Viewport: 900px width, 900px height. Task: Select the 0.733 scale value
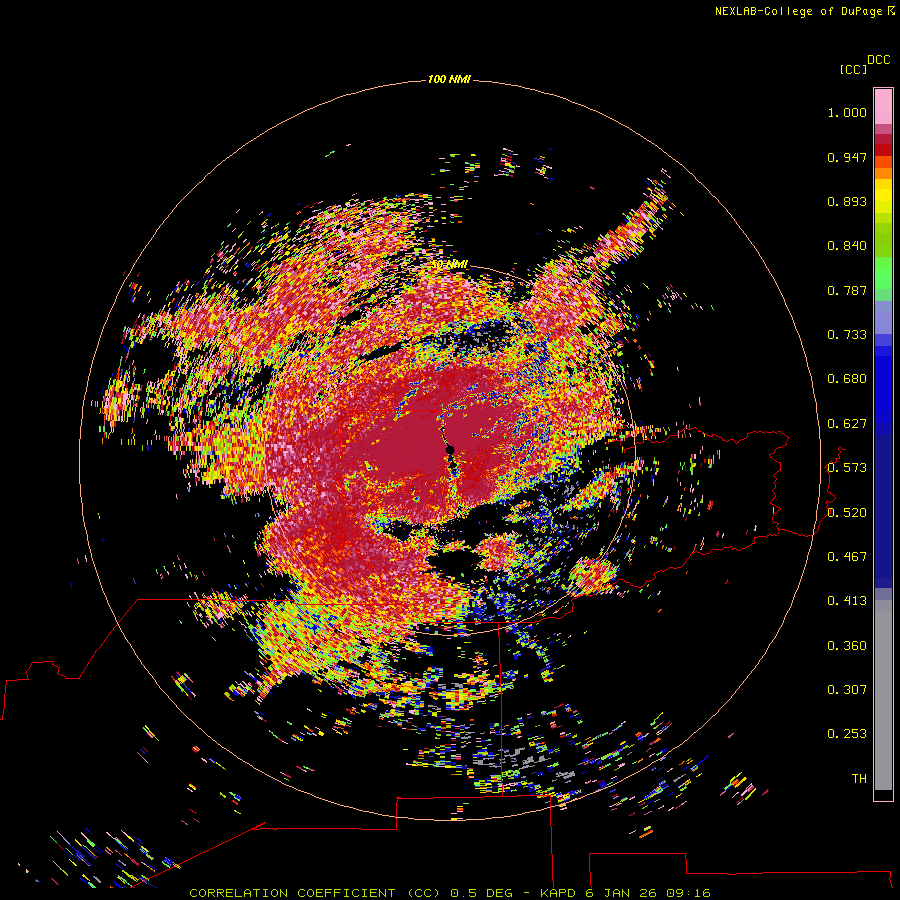(x=847, y=335)
